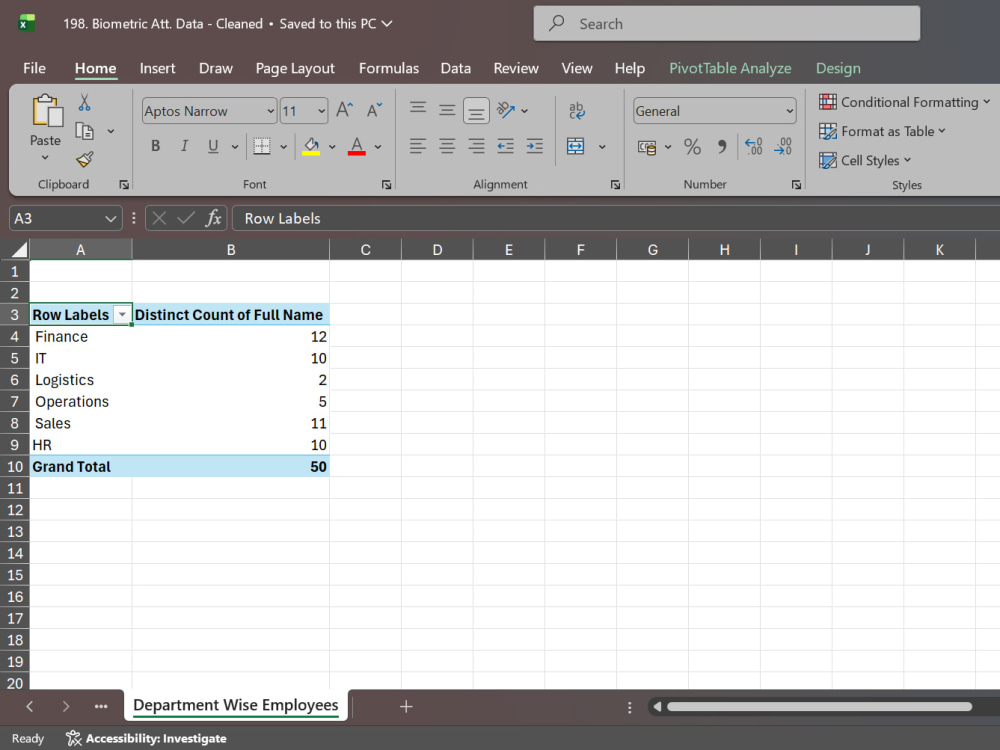Toggle Wrap Text
This screenshot has height=750, width=1000.
(577, 110)
